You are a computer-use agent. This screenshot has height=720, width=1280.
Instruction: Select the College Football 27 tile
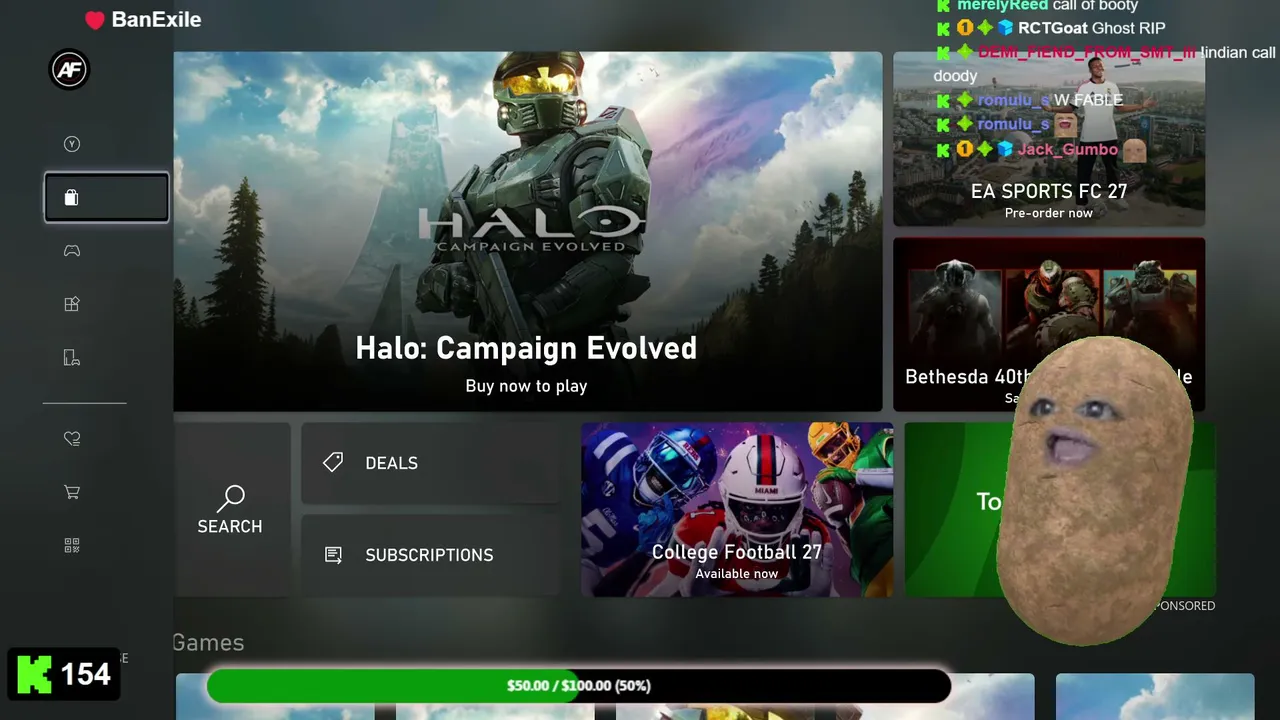click(737, 509)
